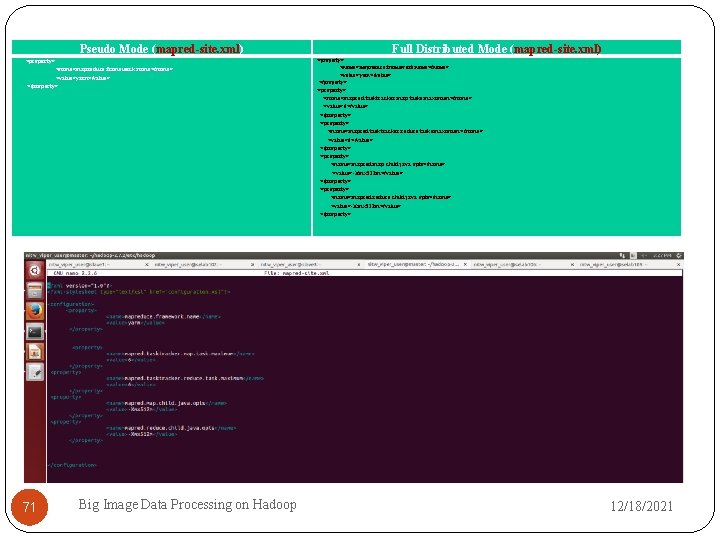This screenshot has width=720, height=540.
Task: Click mapred.reduce.child.java.opts line in terminal
Action: pos(171,428)
